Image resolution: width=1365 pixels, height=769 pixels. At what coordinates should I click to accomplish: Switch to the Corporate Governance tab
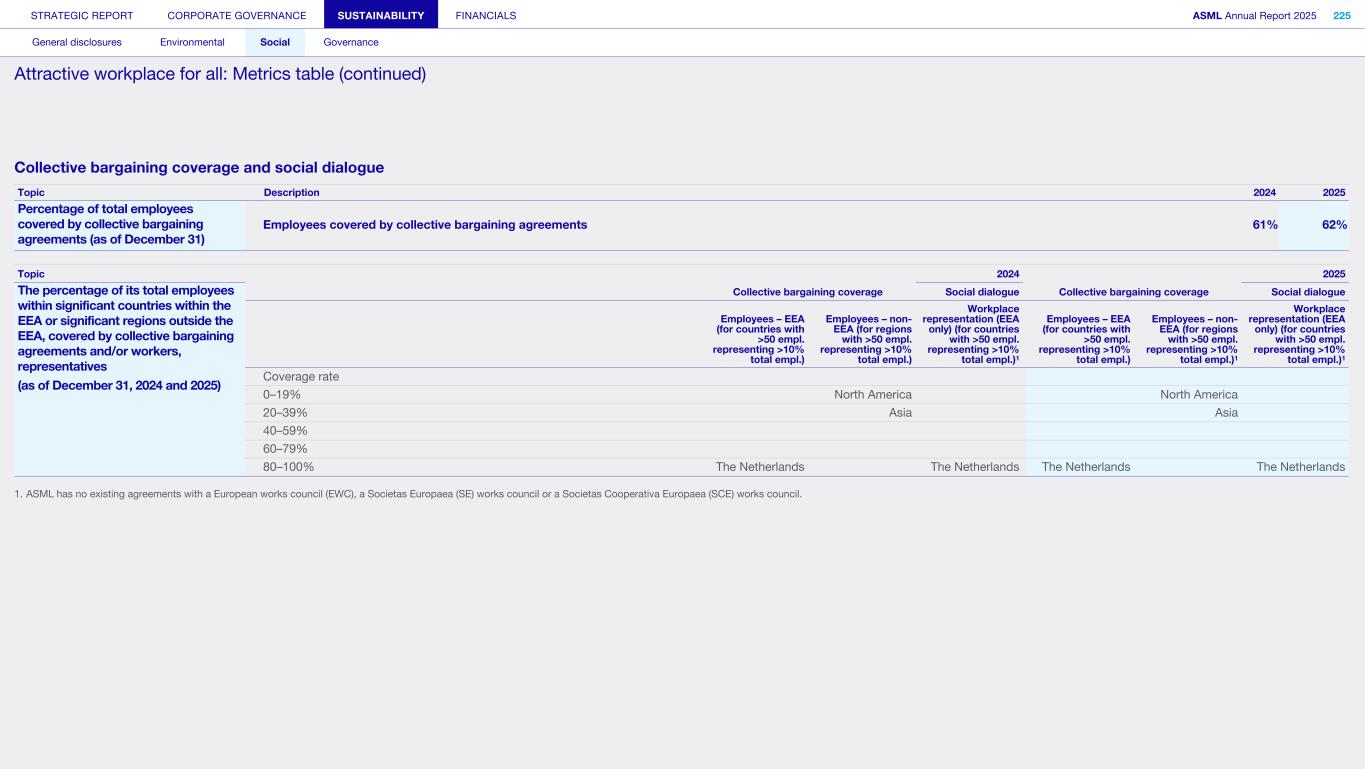pyautogui.click(x=237, y=15)
